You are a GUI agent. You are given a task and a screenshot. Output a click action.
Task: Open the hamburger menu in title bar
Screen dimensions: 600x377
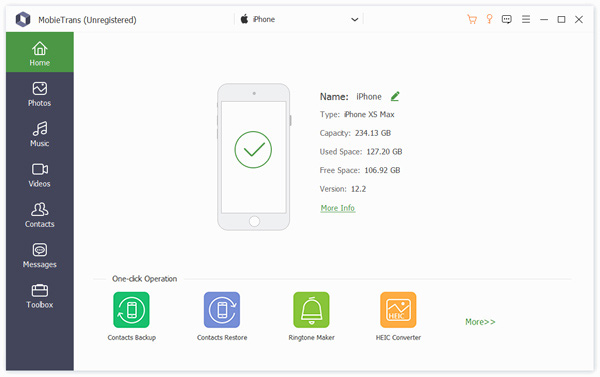point(526,19)
